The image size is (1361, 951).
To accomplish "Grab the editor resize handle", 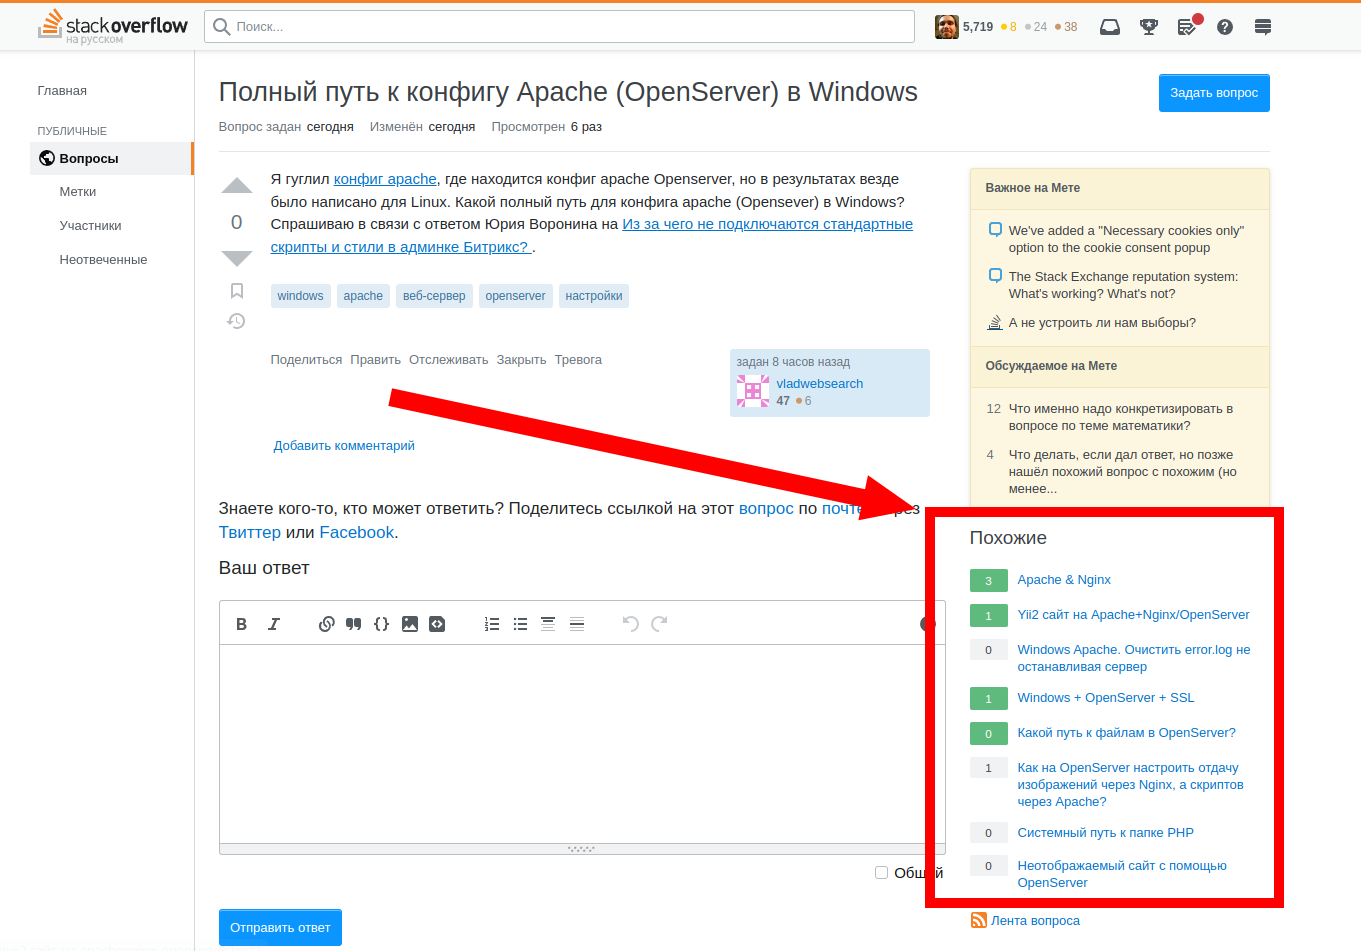I will [581, 849].
